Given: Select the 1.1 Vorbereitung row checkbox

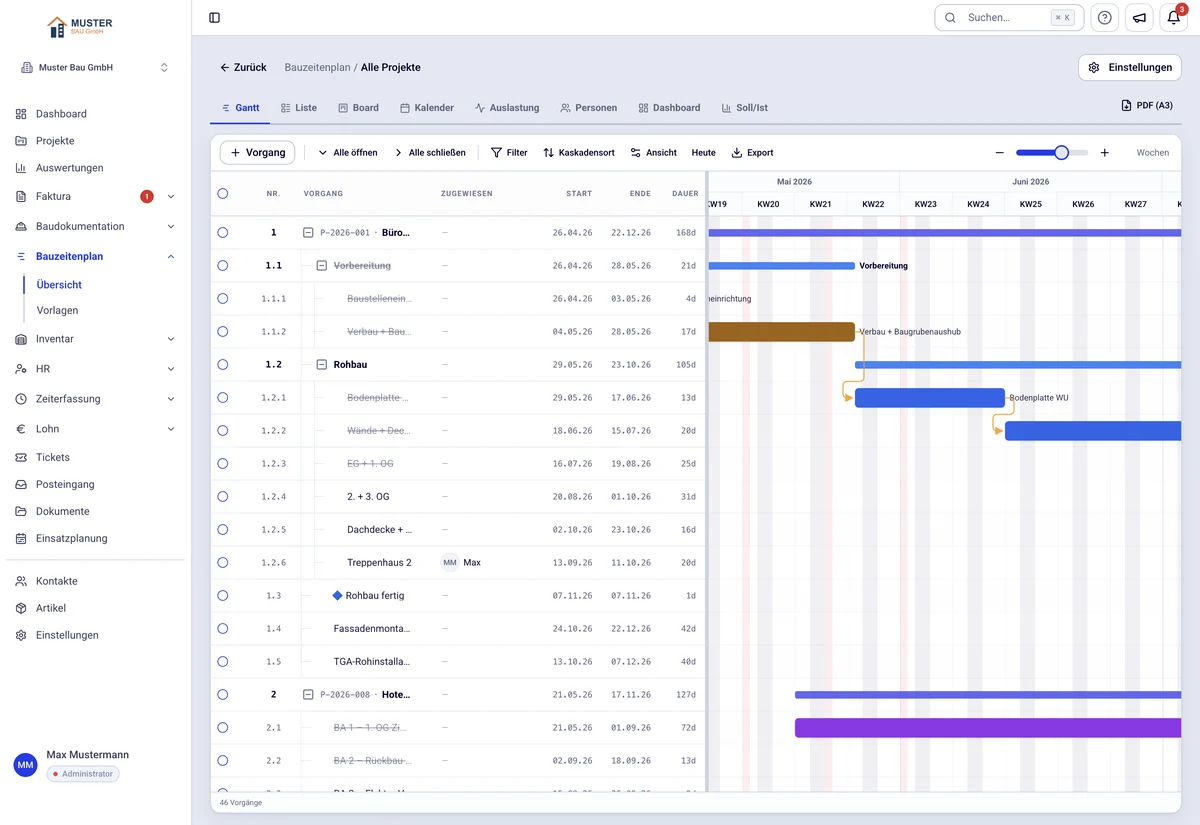Looking at the screenshot, I should [x=222, y=265].
